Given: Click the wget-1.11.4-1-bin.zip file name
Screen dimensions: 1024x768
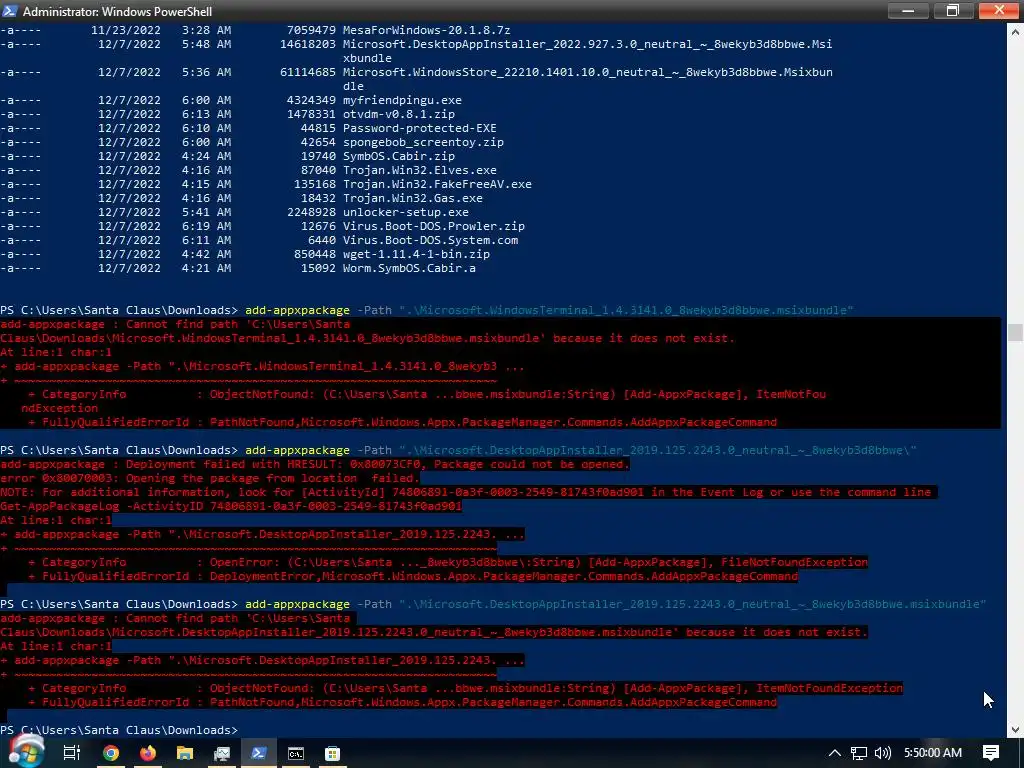Looking at the screenshot, I should 416,254.
